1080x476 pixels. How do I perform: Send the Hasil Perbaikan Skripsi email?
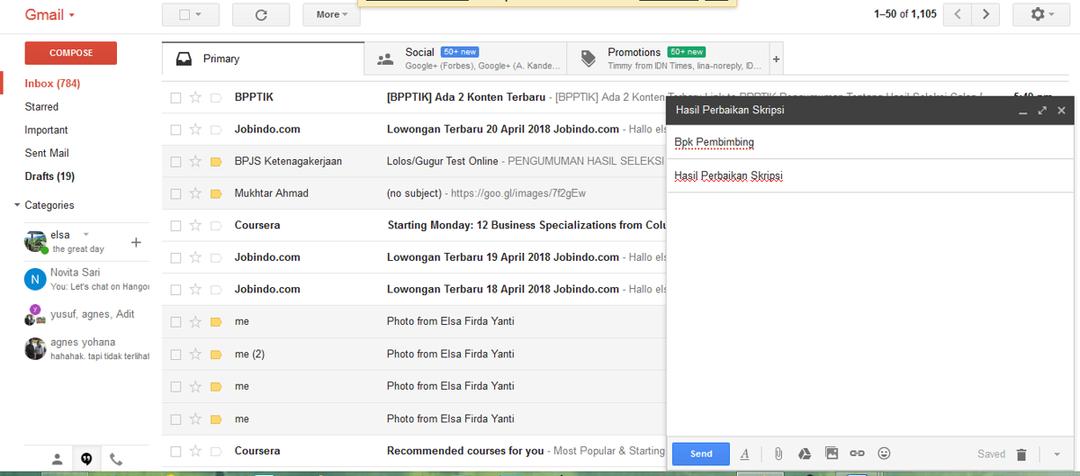701,454
